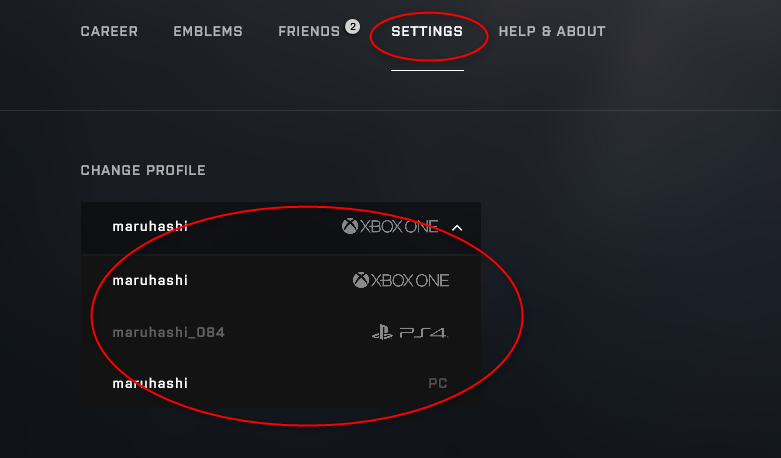This screenshot has width=781, height=458.
Task: Click the PC platform label
Action: coord(438,383)
